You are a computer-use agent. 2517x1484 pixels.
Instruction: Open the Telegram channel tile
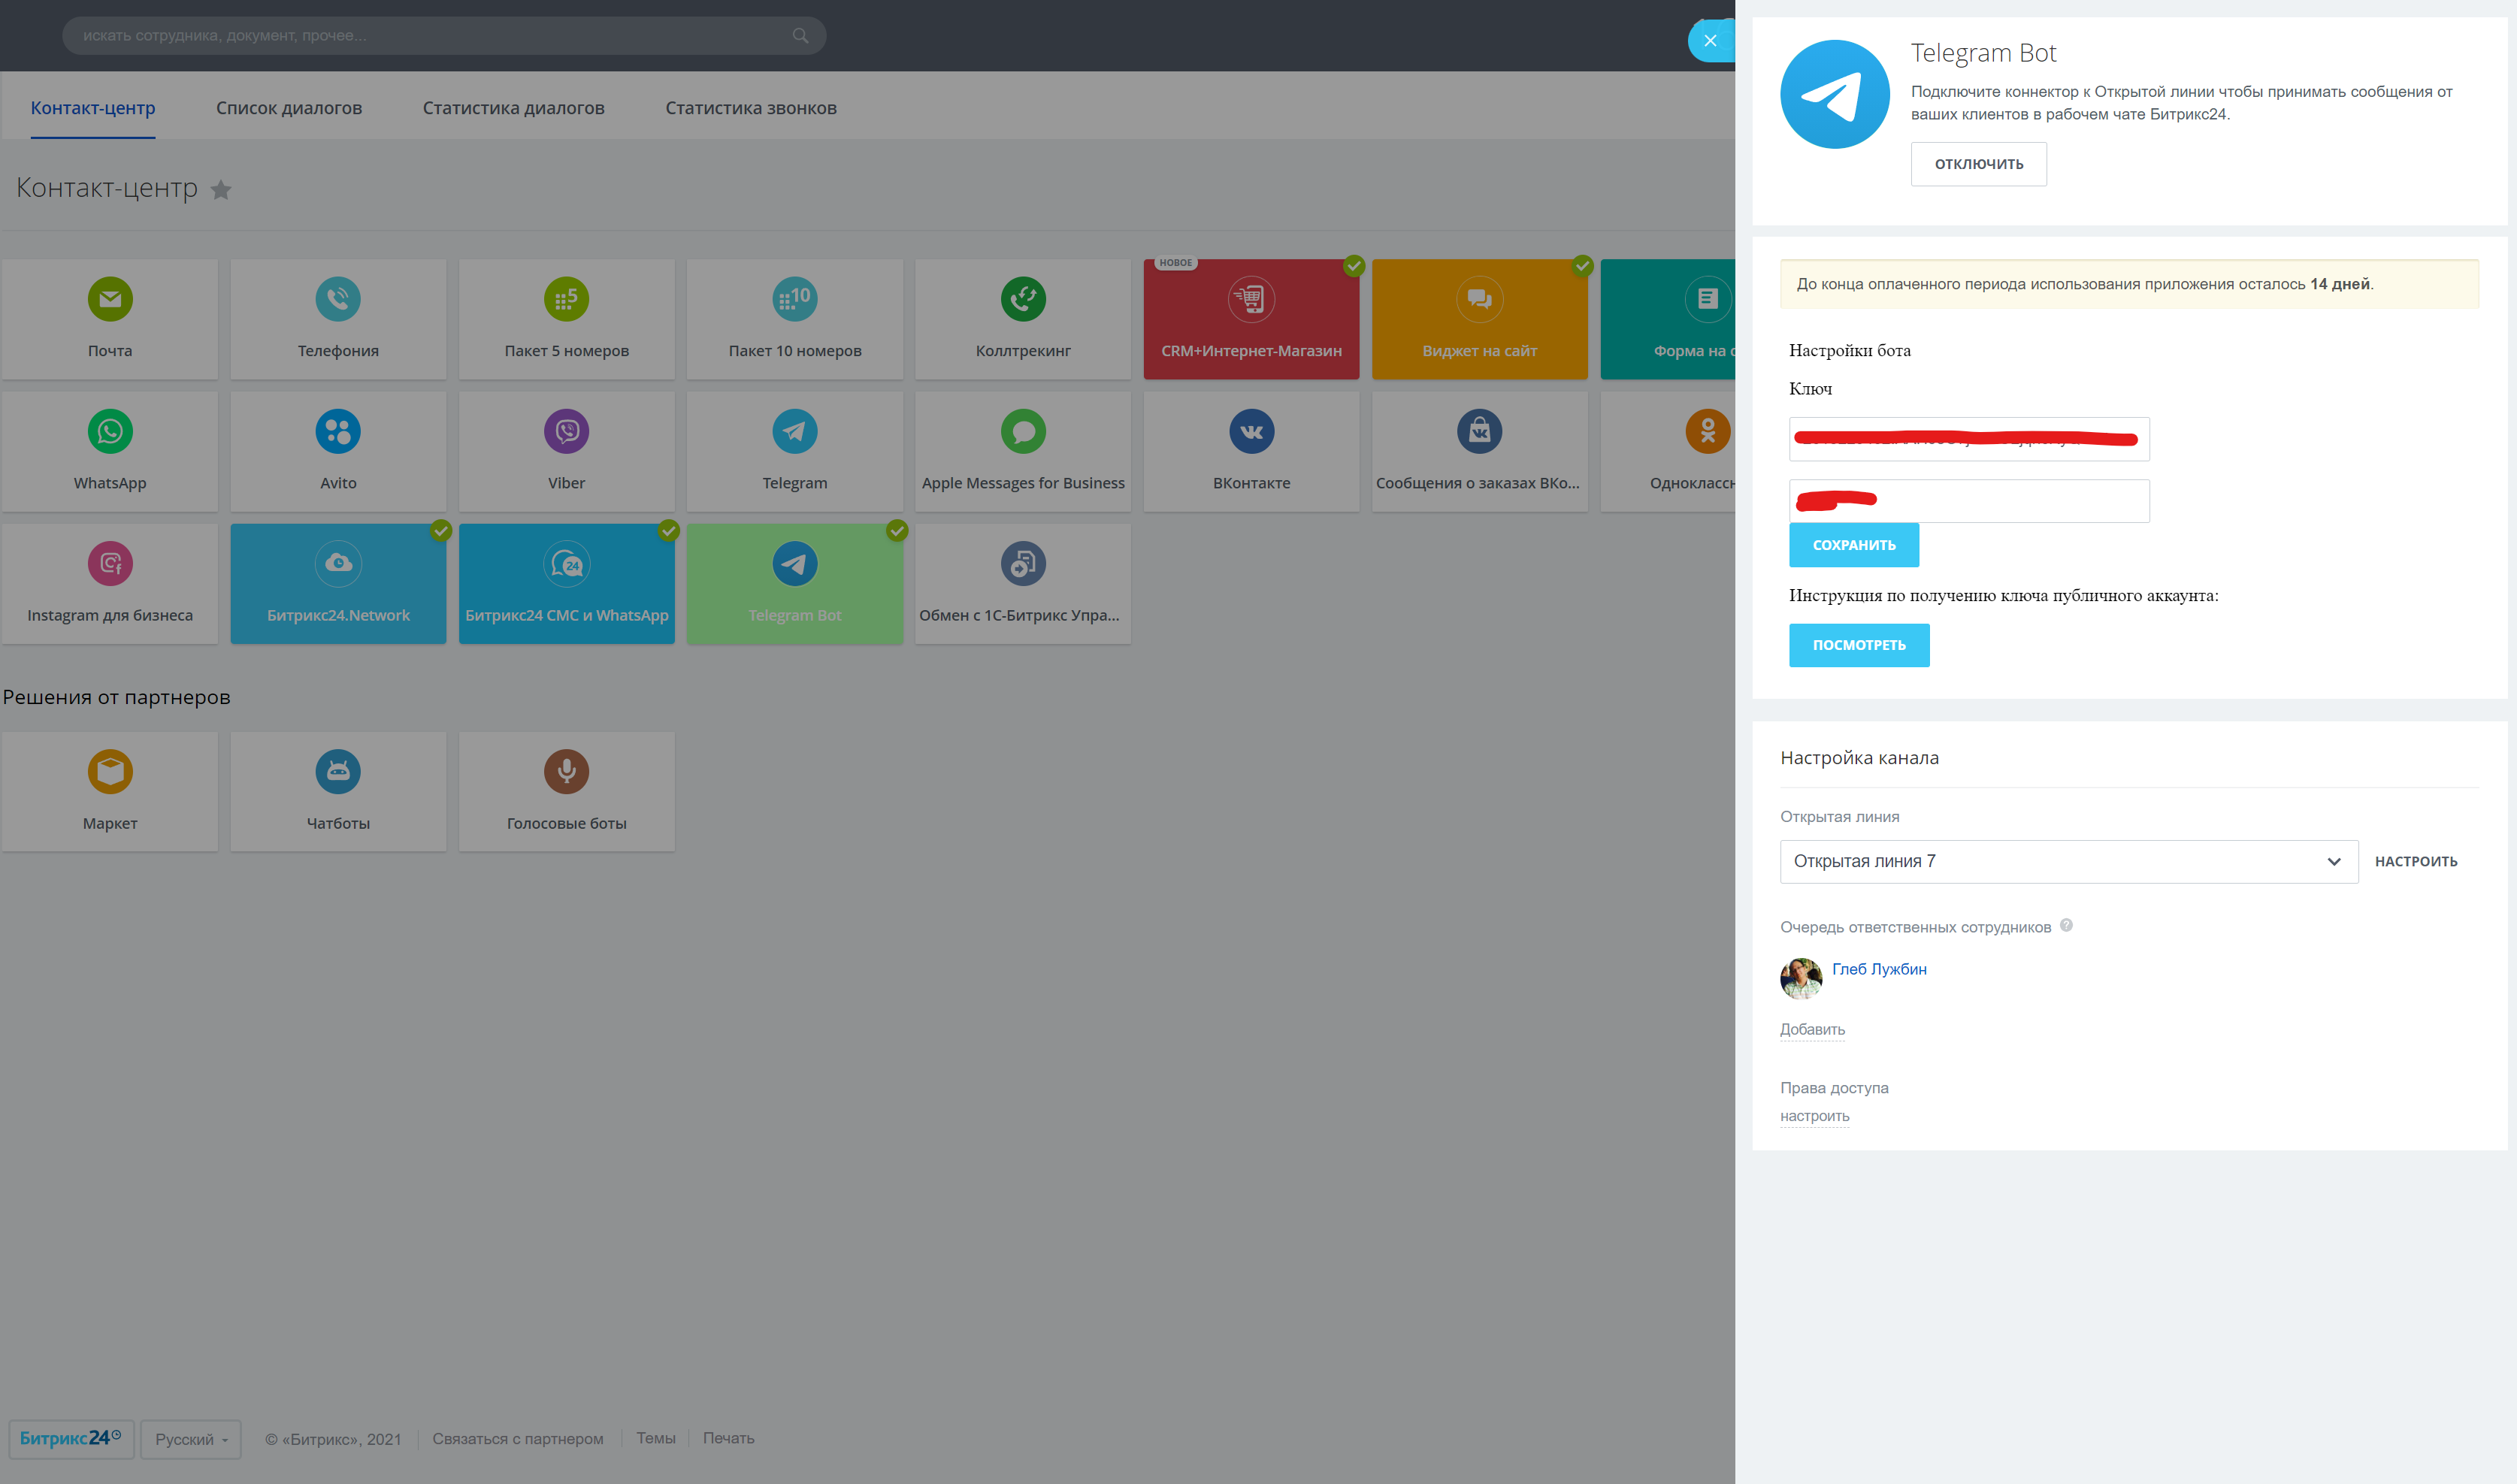click(x=795, y=452)
